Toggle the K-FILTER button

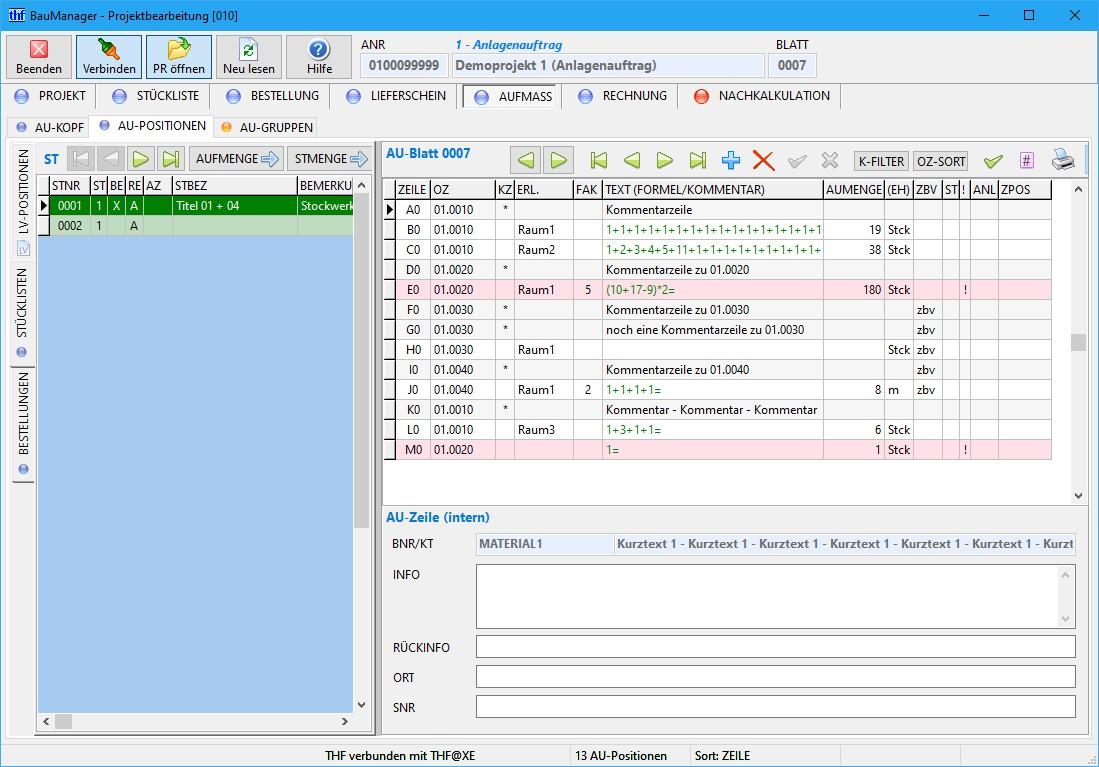point(880,161)
